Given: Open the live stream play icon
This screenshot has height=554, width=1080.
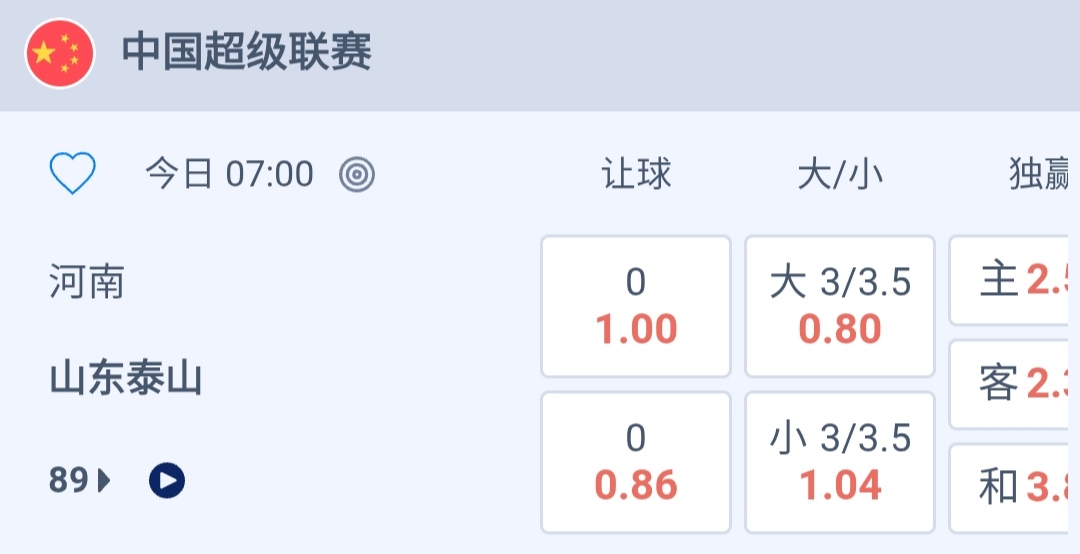Looking at the screenshot, I should [x=167, y=481].
